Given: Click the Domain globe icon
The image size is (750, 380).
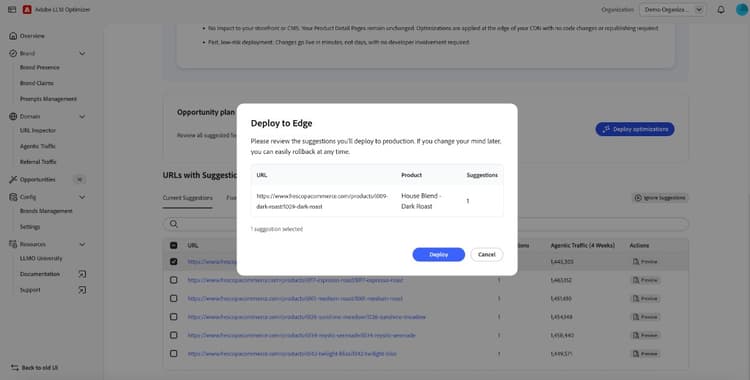Looking at the screenshot, I should pyautogui.click(x=13, y=116).
